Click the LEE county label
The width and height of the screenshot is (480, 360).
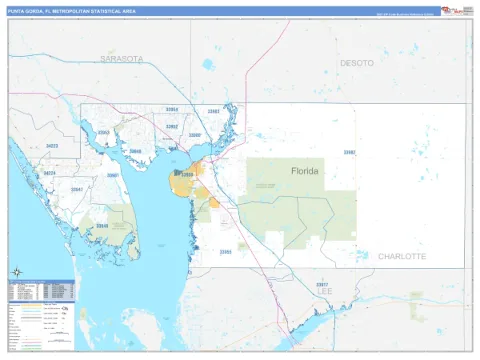(325, 291)
